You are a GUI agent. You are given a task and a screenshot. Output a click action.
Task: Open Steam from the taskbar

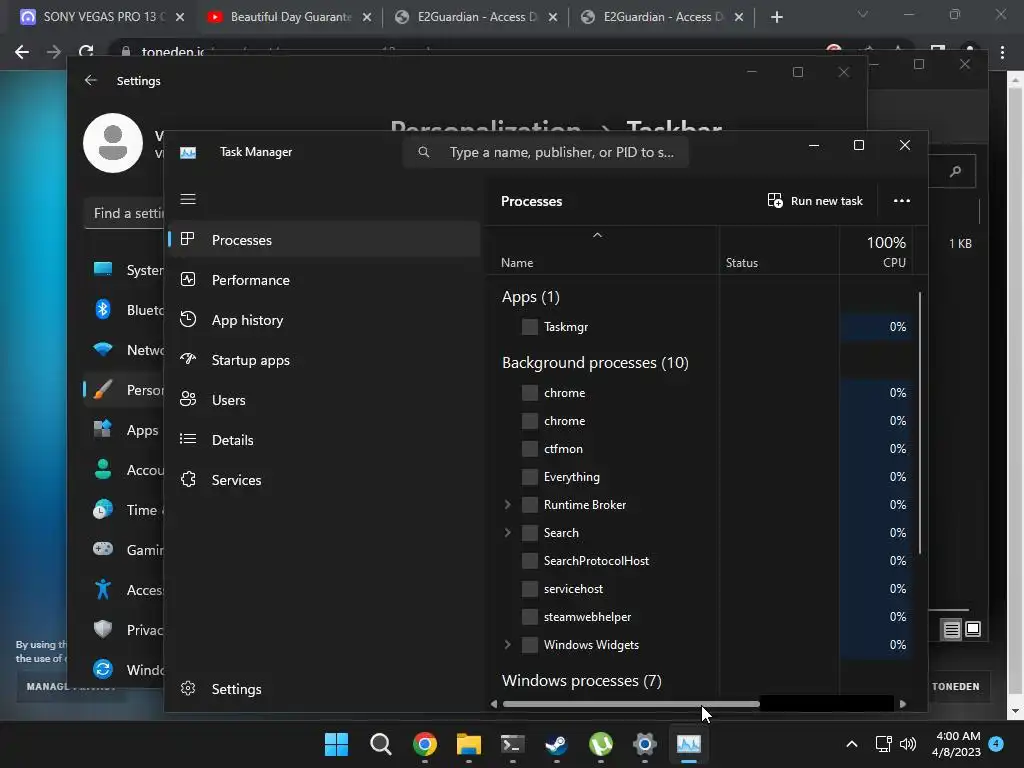coord(556,744)
